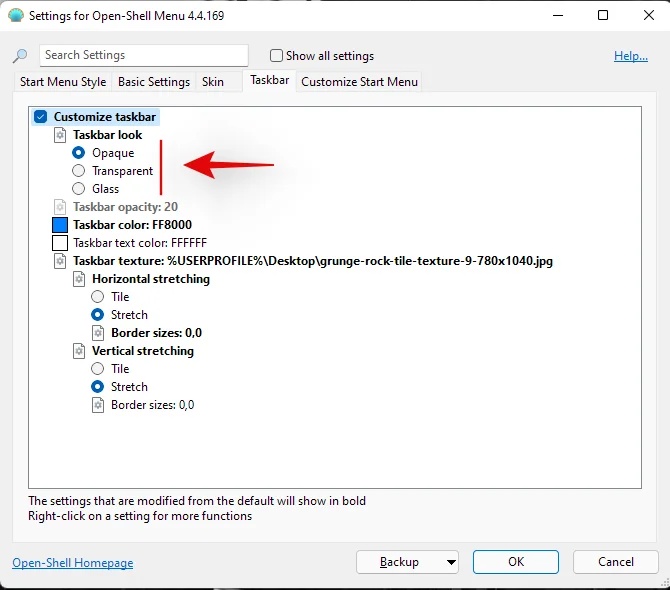Click the magnifier search icon
Screen dimensions: 670x590
click(20, 56)
